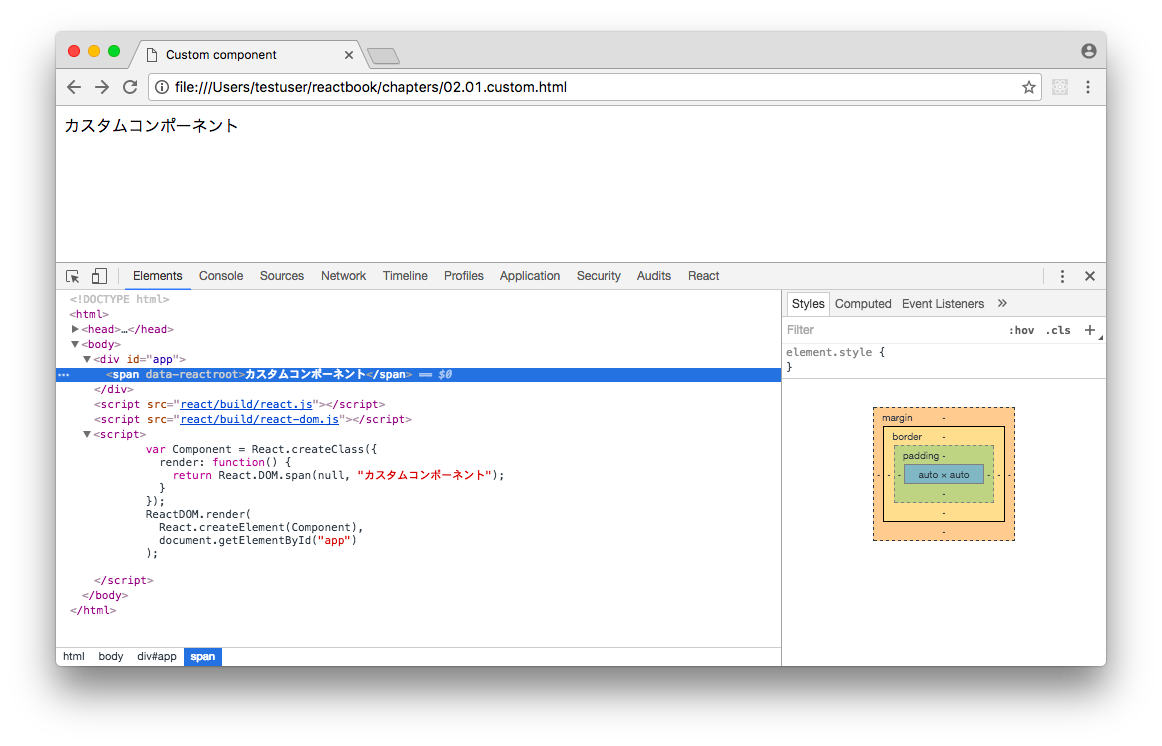Screen dimensions: 1162x746
Task: Toggle the :hov element state panel
Action: coord(1021,330)
